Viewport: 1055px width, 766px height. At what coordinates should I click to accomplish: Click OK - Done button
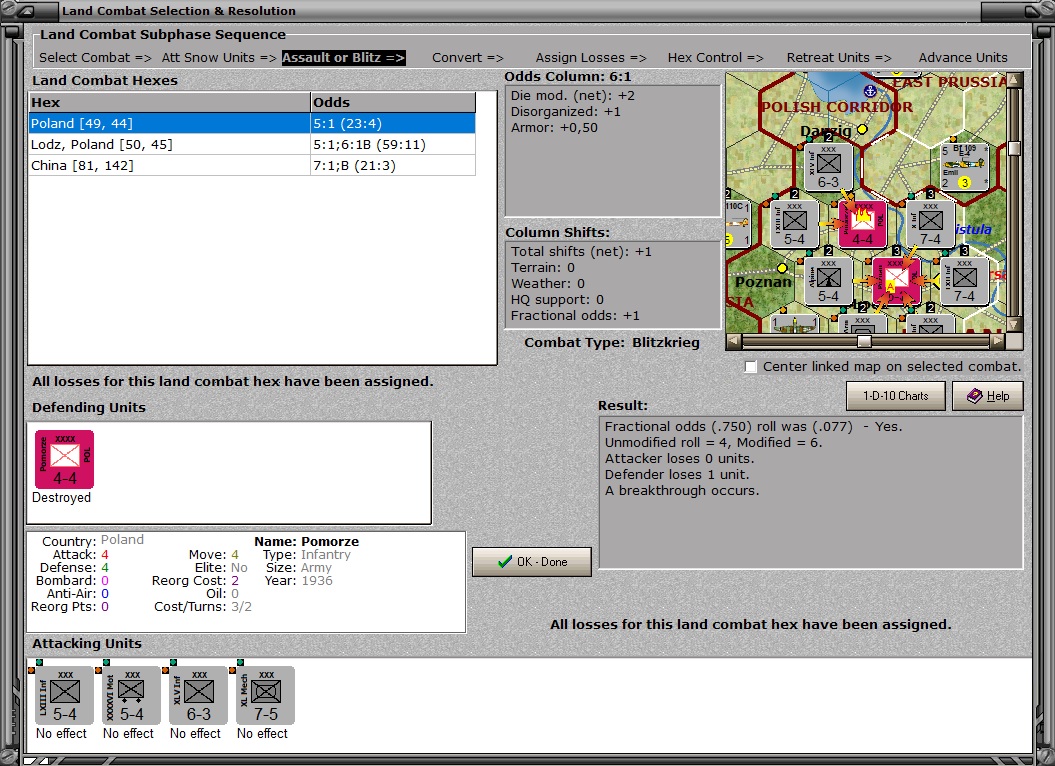pyautogui.click(x=532, y=561)
